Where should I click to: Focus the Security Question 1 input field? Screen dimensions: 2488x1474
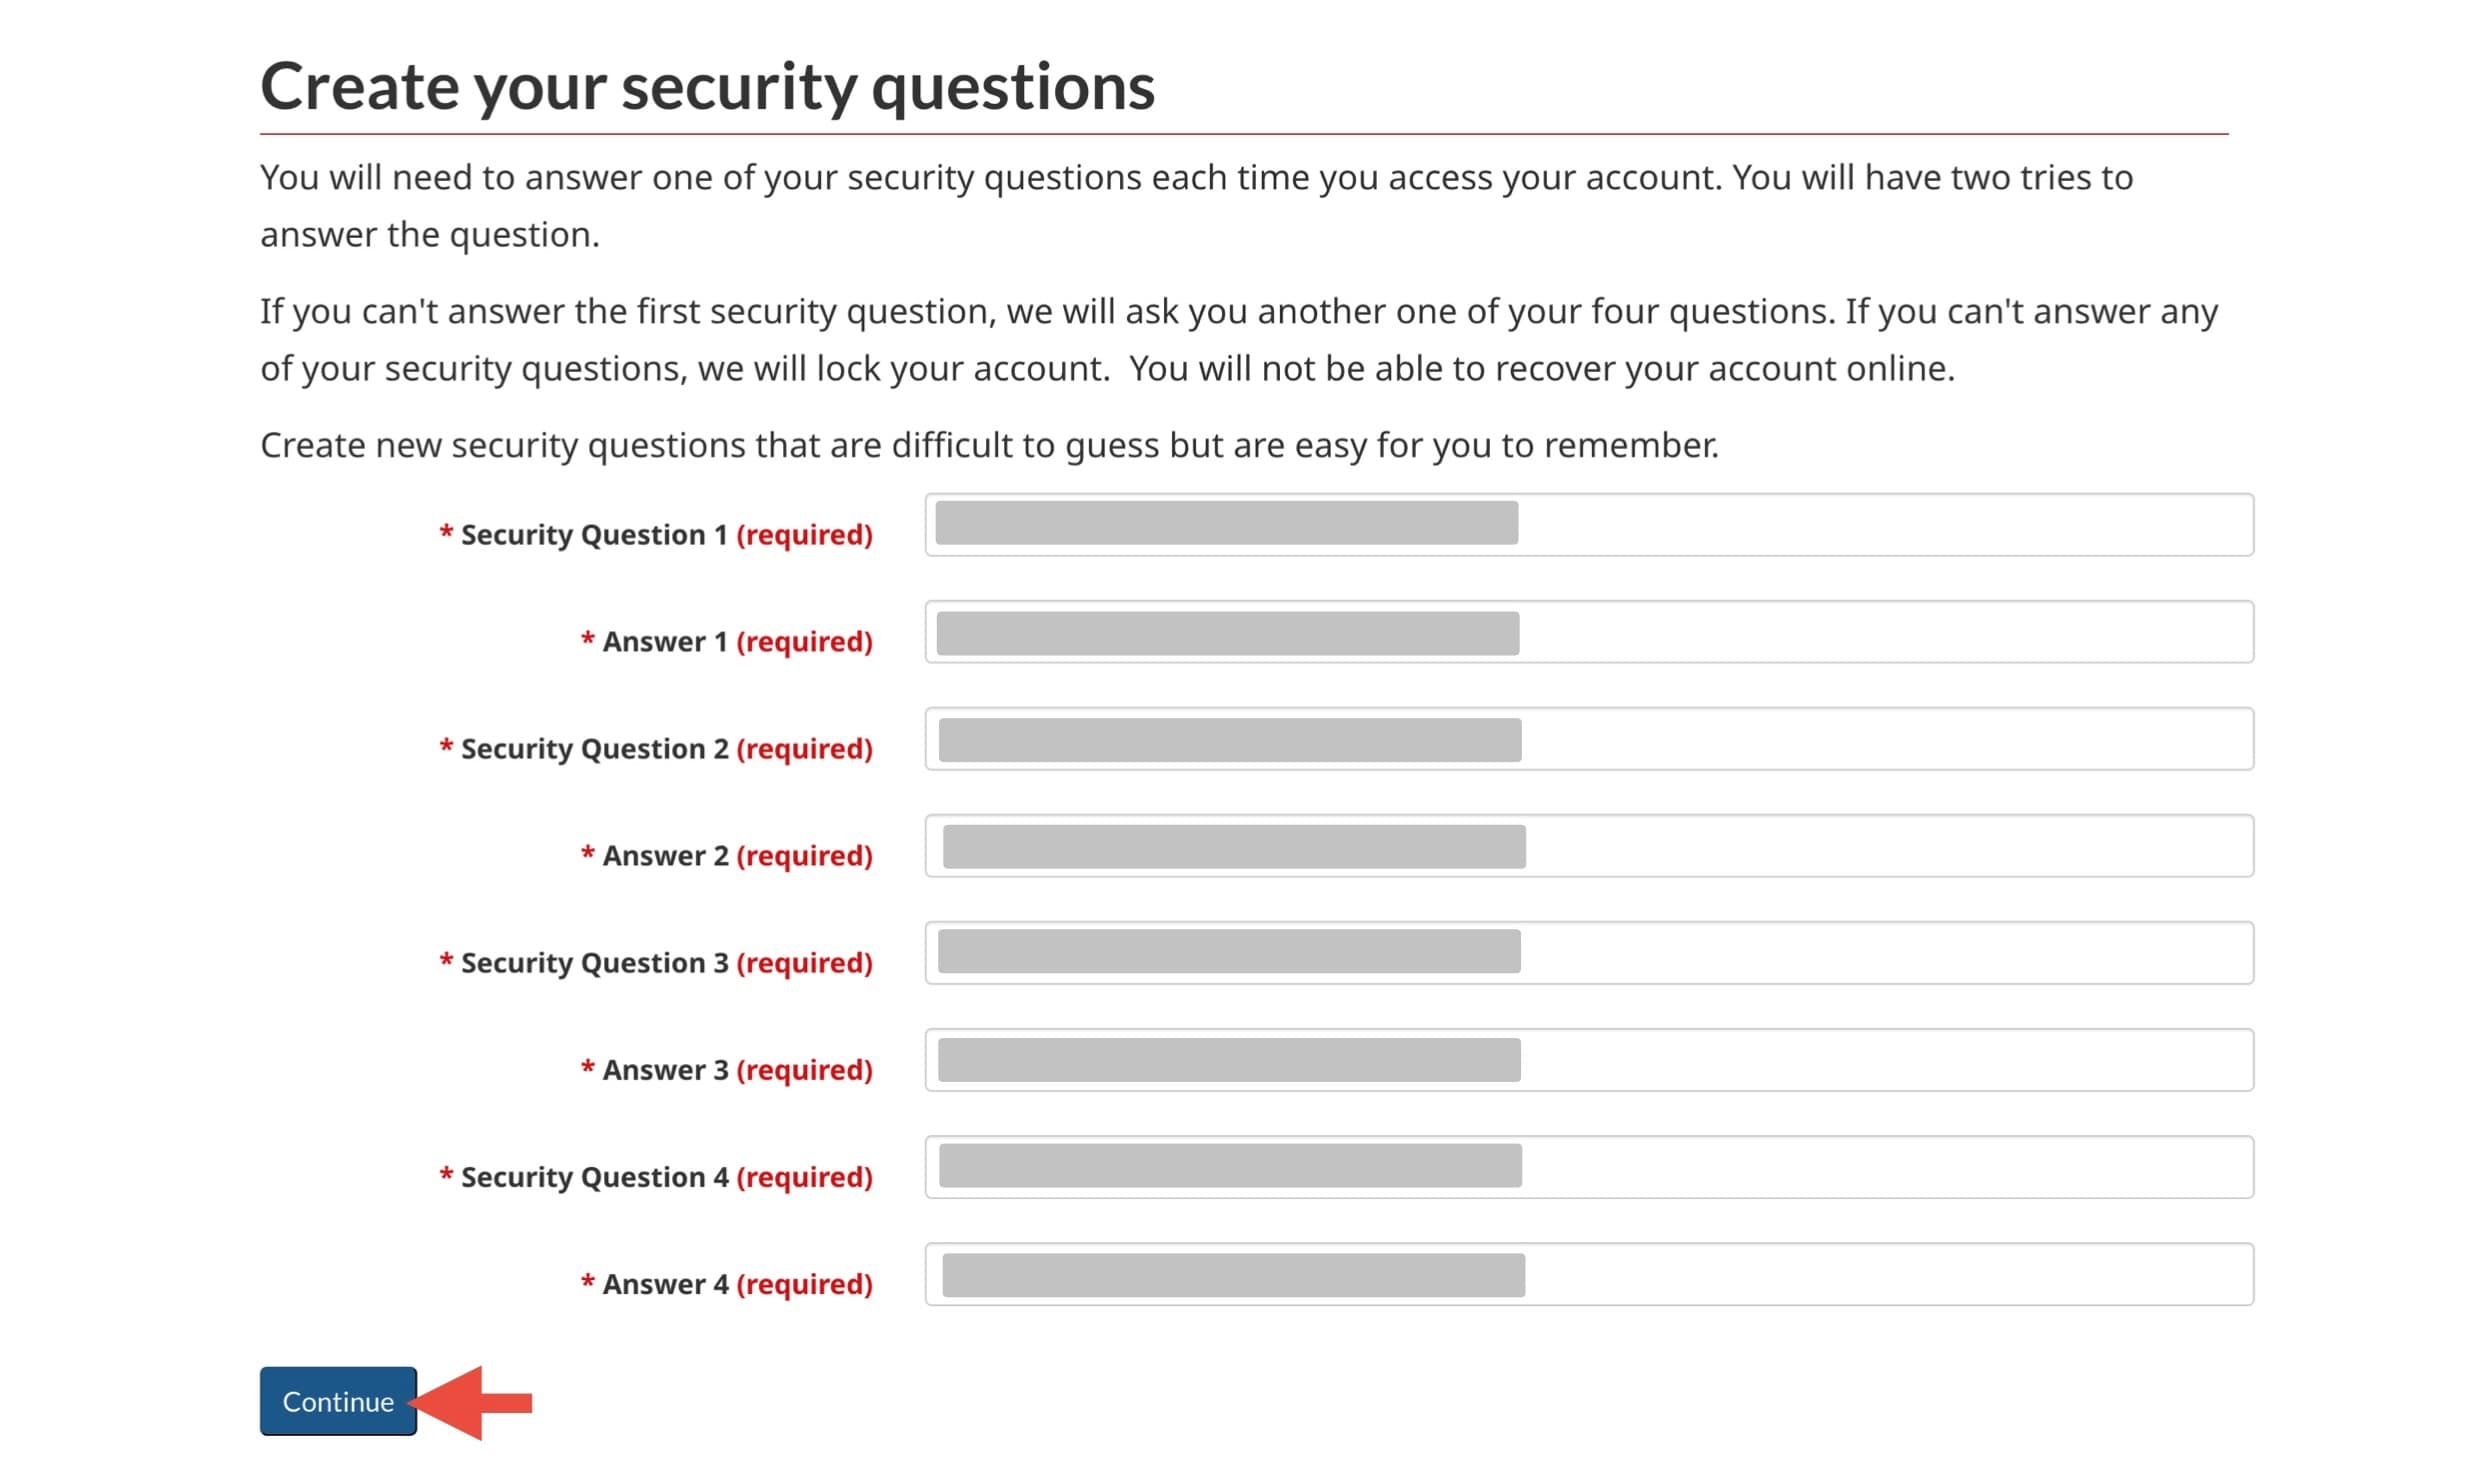(1588, 525)
